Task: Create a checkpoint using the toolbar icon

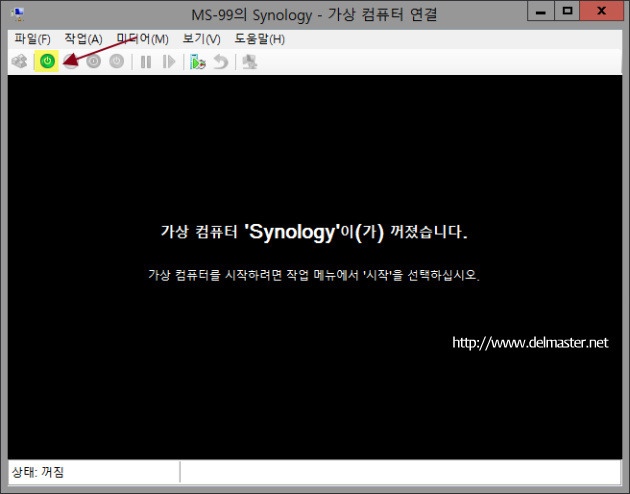Action: [x=198, y=62]
